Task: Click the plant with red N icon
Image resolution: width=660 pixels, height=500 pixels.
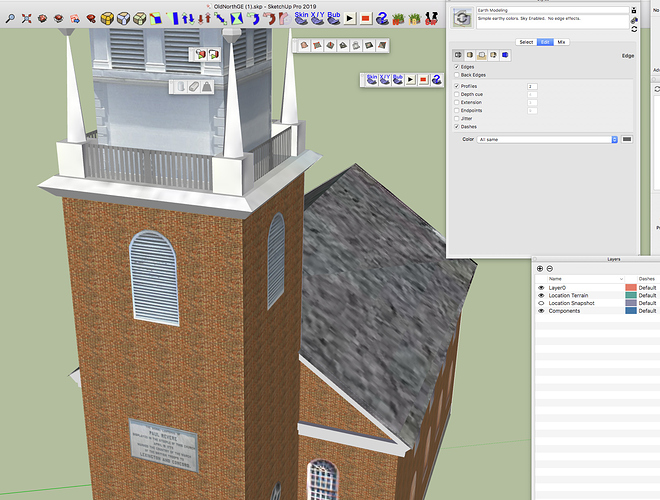Action: (x=398, y=19)
